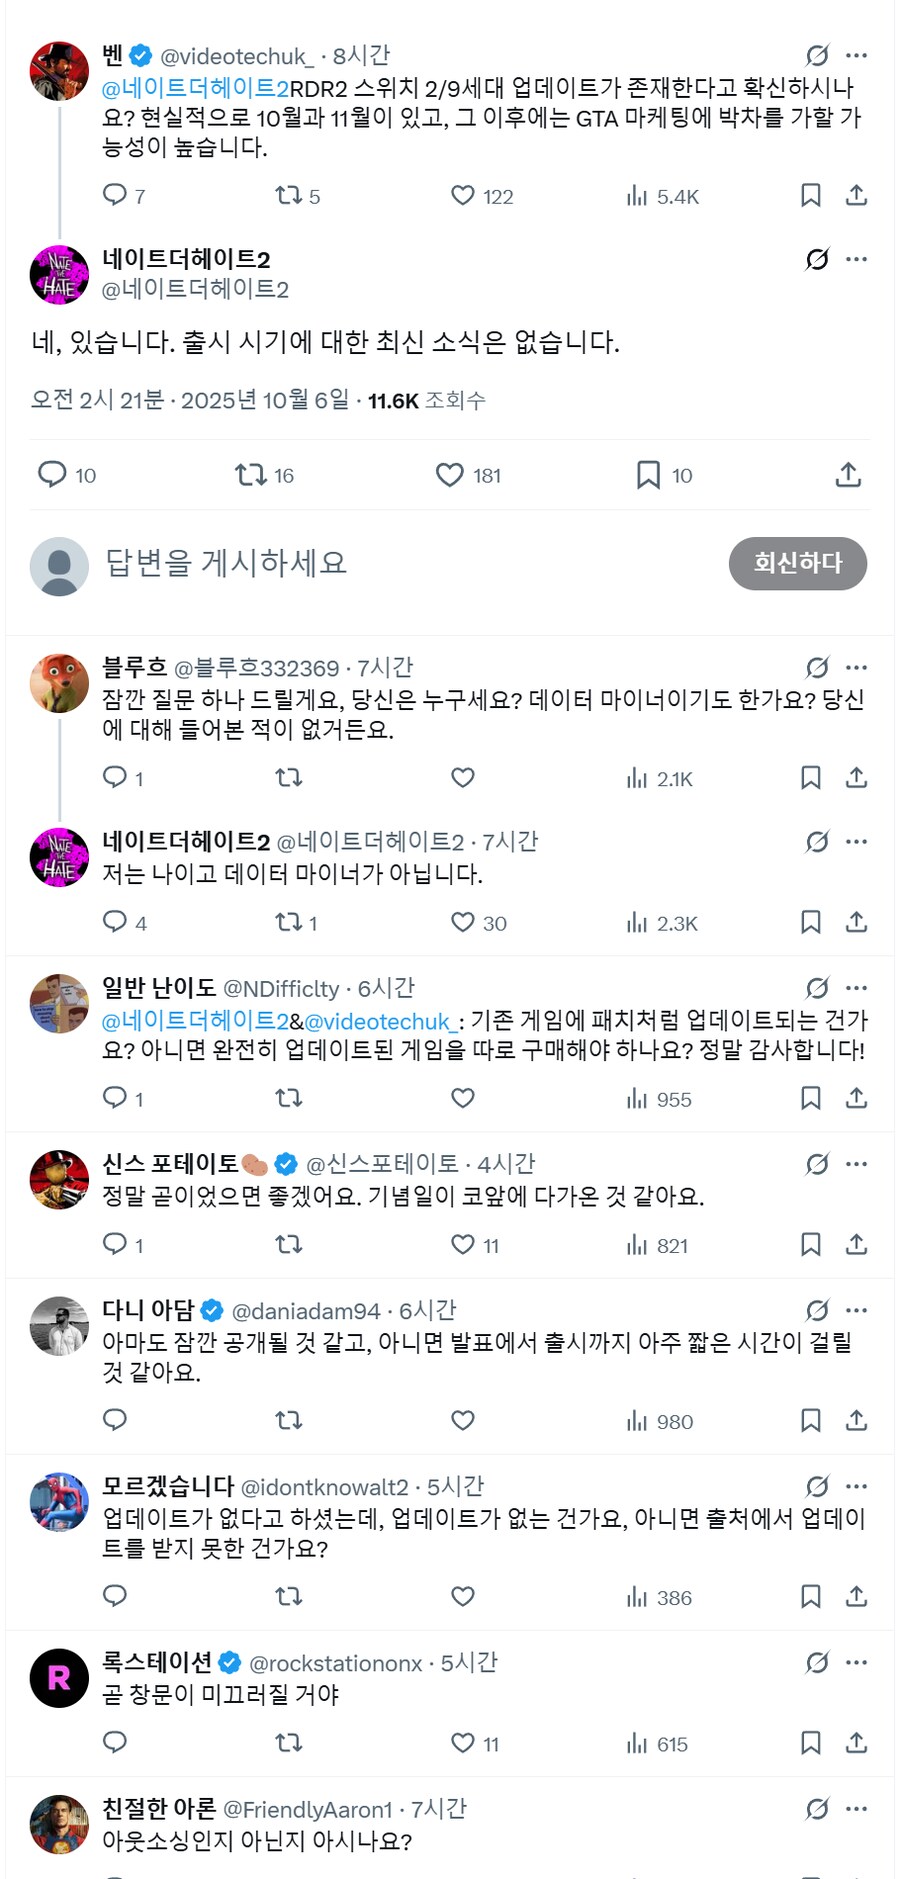Image resolution: width=900 pixels, height=1879 pixels.
Task: Open 친절한 아론's profile picture
Action: (x=59, y=1824)
